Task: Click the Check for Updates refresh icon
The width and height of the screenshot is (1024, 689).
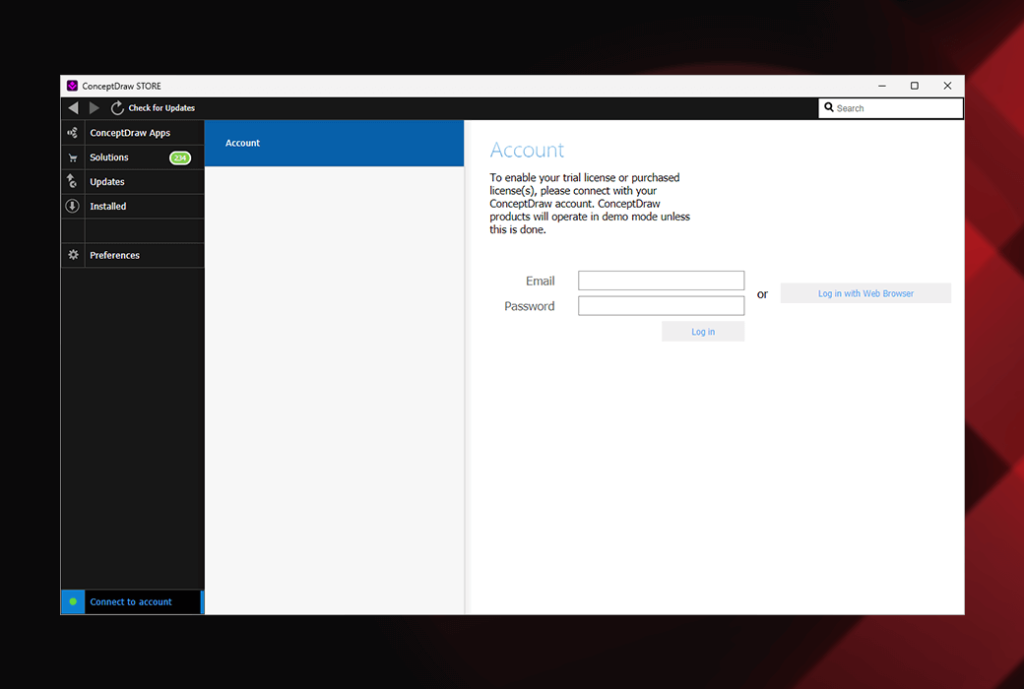Action: (x=117, y=108)
